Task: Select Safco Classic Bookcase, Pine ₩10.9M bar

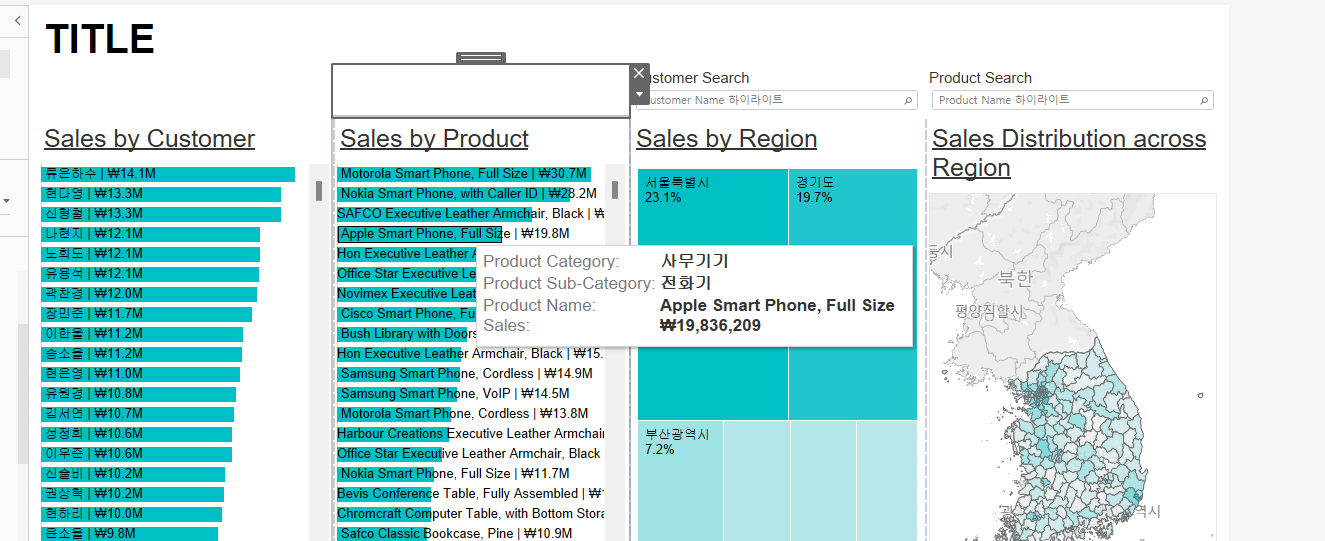Action: (x=381, y=534)
